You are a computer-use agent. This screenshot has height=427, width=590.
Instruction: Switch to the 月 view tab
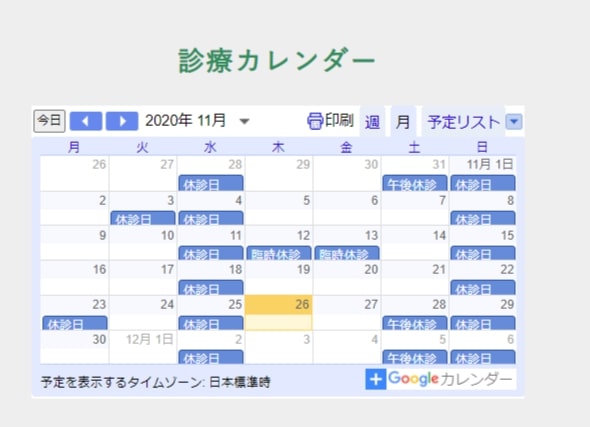[x=403, y=122]
